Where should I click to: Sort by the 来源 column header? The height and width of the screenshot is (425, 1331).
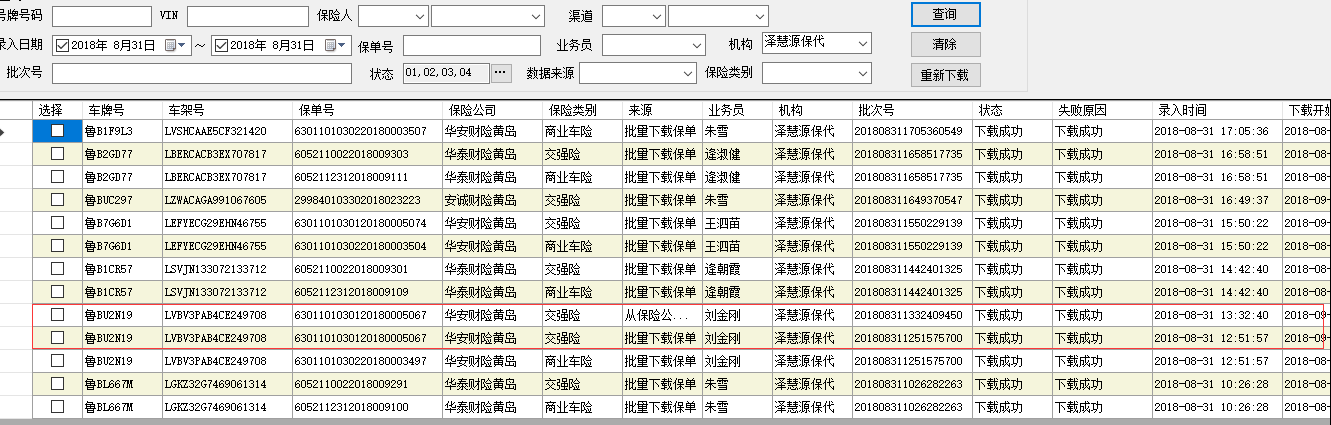(x=661, y=110)
